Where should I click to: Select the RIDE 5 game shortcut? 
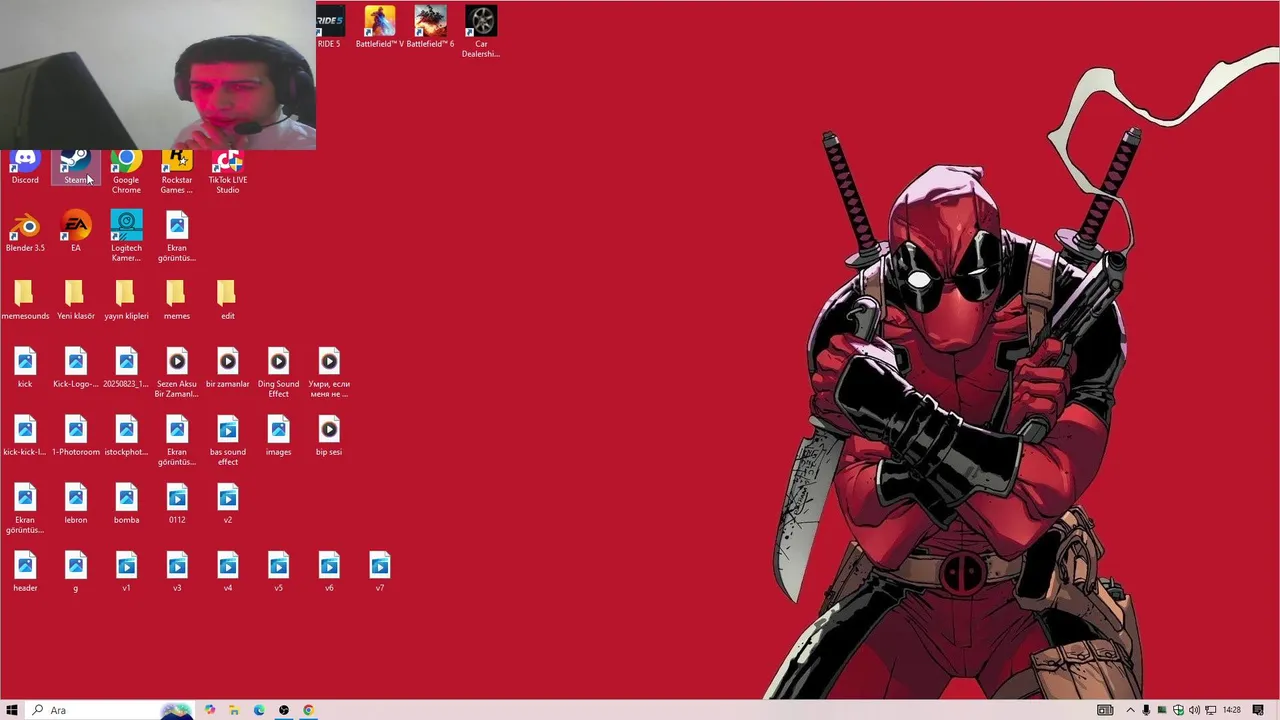click(x=329, y=27)
